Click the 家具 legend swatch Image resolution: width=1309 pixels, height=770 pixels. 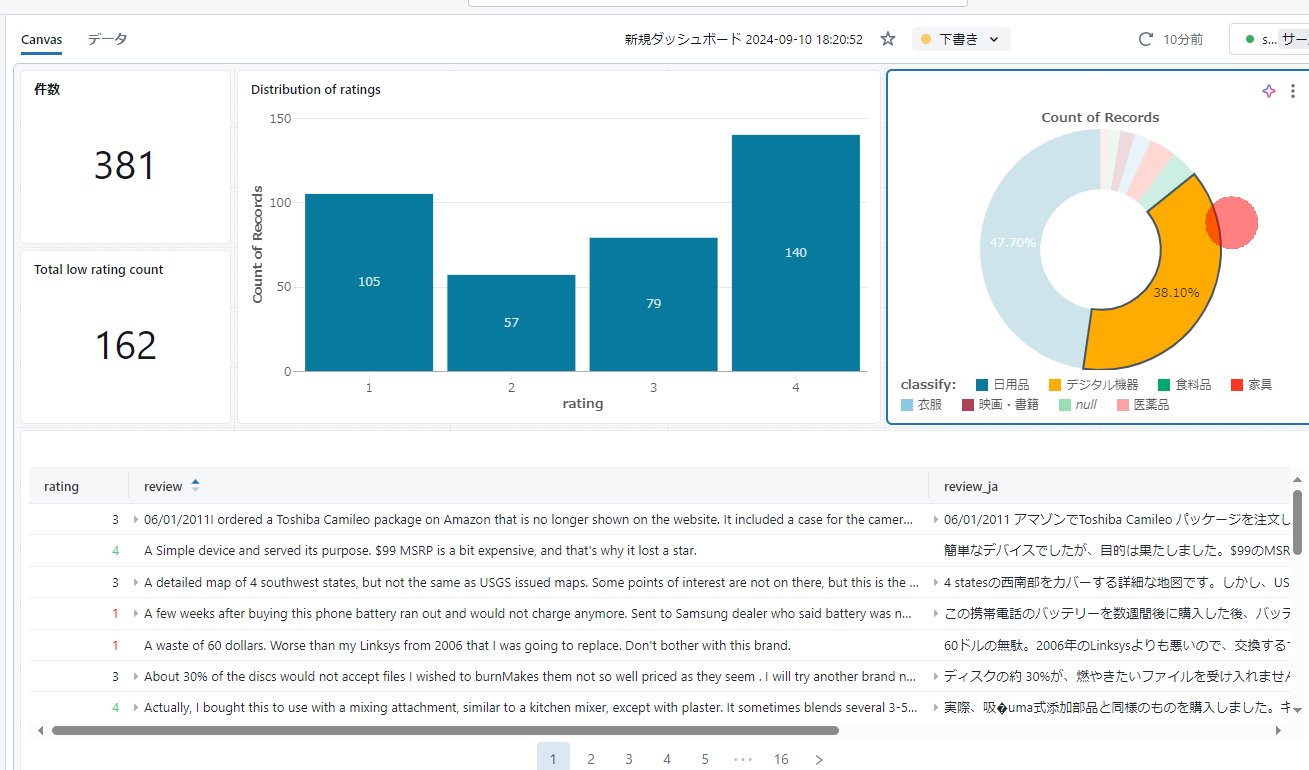1237,385
